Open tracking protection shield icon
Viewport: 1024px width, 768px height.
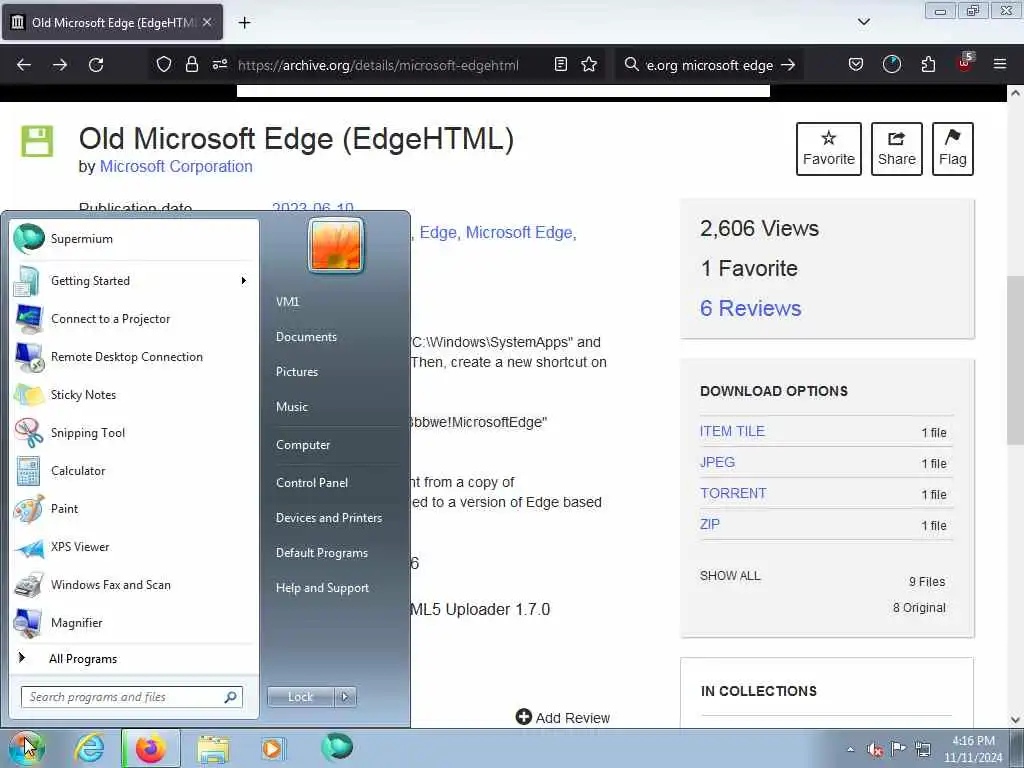click(x=164, y=64)
